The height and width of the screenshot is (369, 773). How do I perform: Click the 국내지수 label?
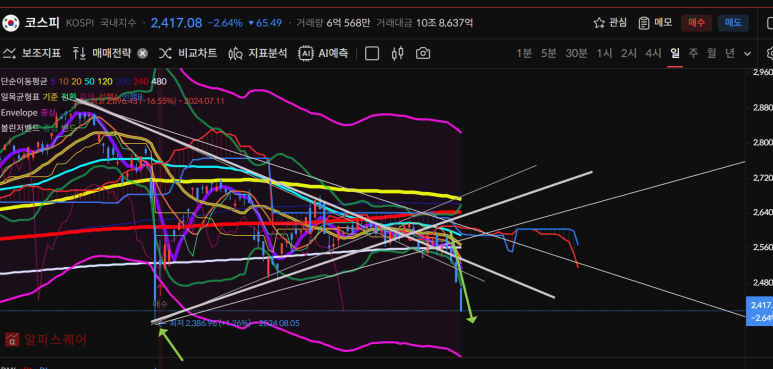[118, 23]
